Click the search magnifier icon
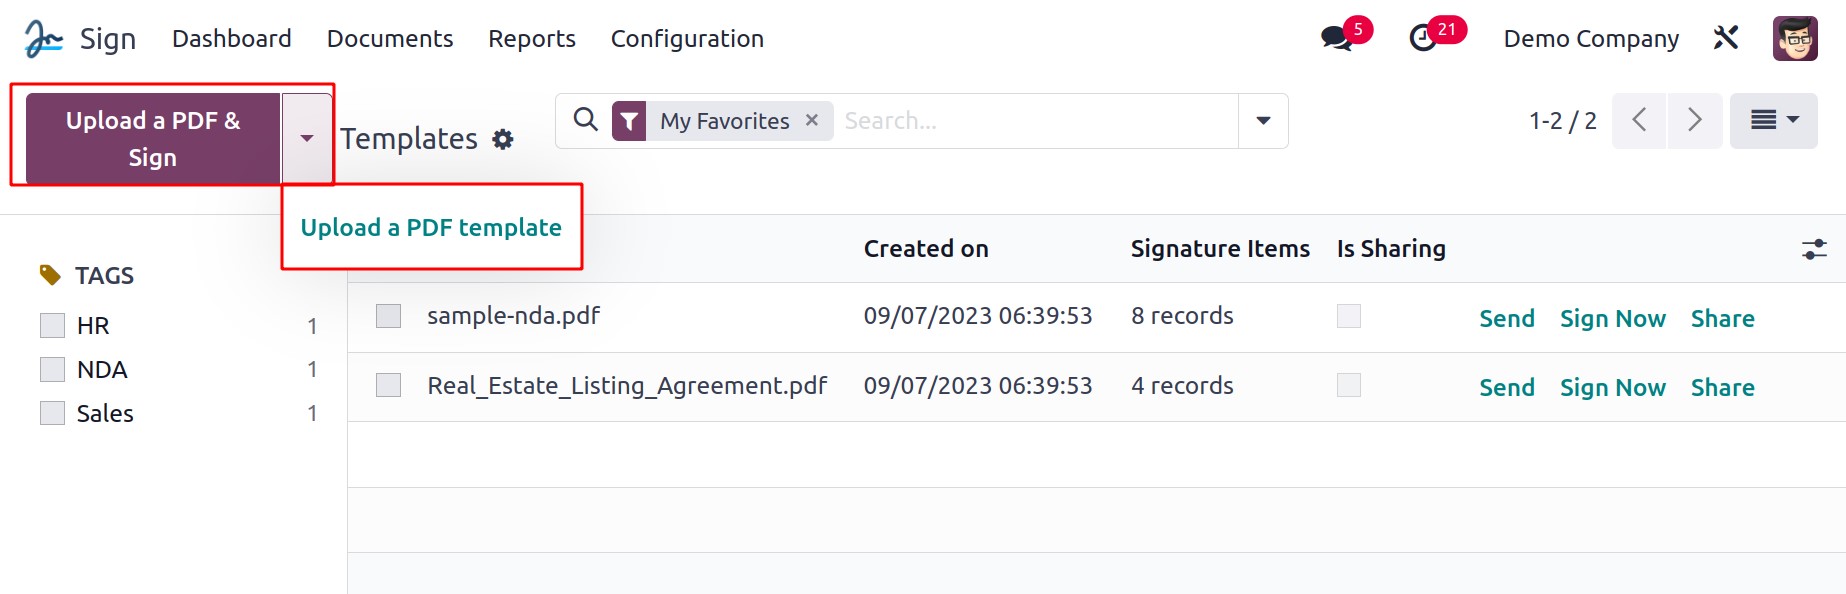Viewport: 1846px width, 594px height. click(586, 120)
